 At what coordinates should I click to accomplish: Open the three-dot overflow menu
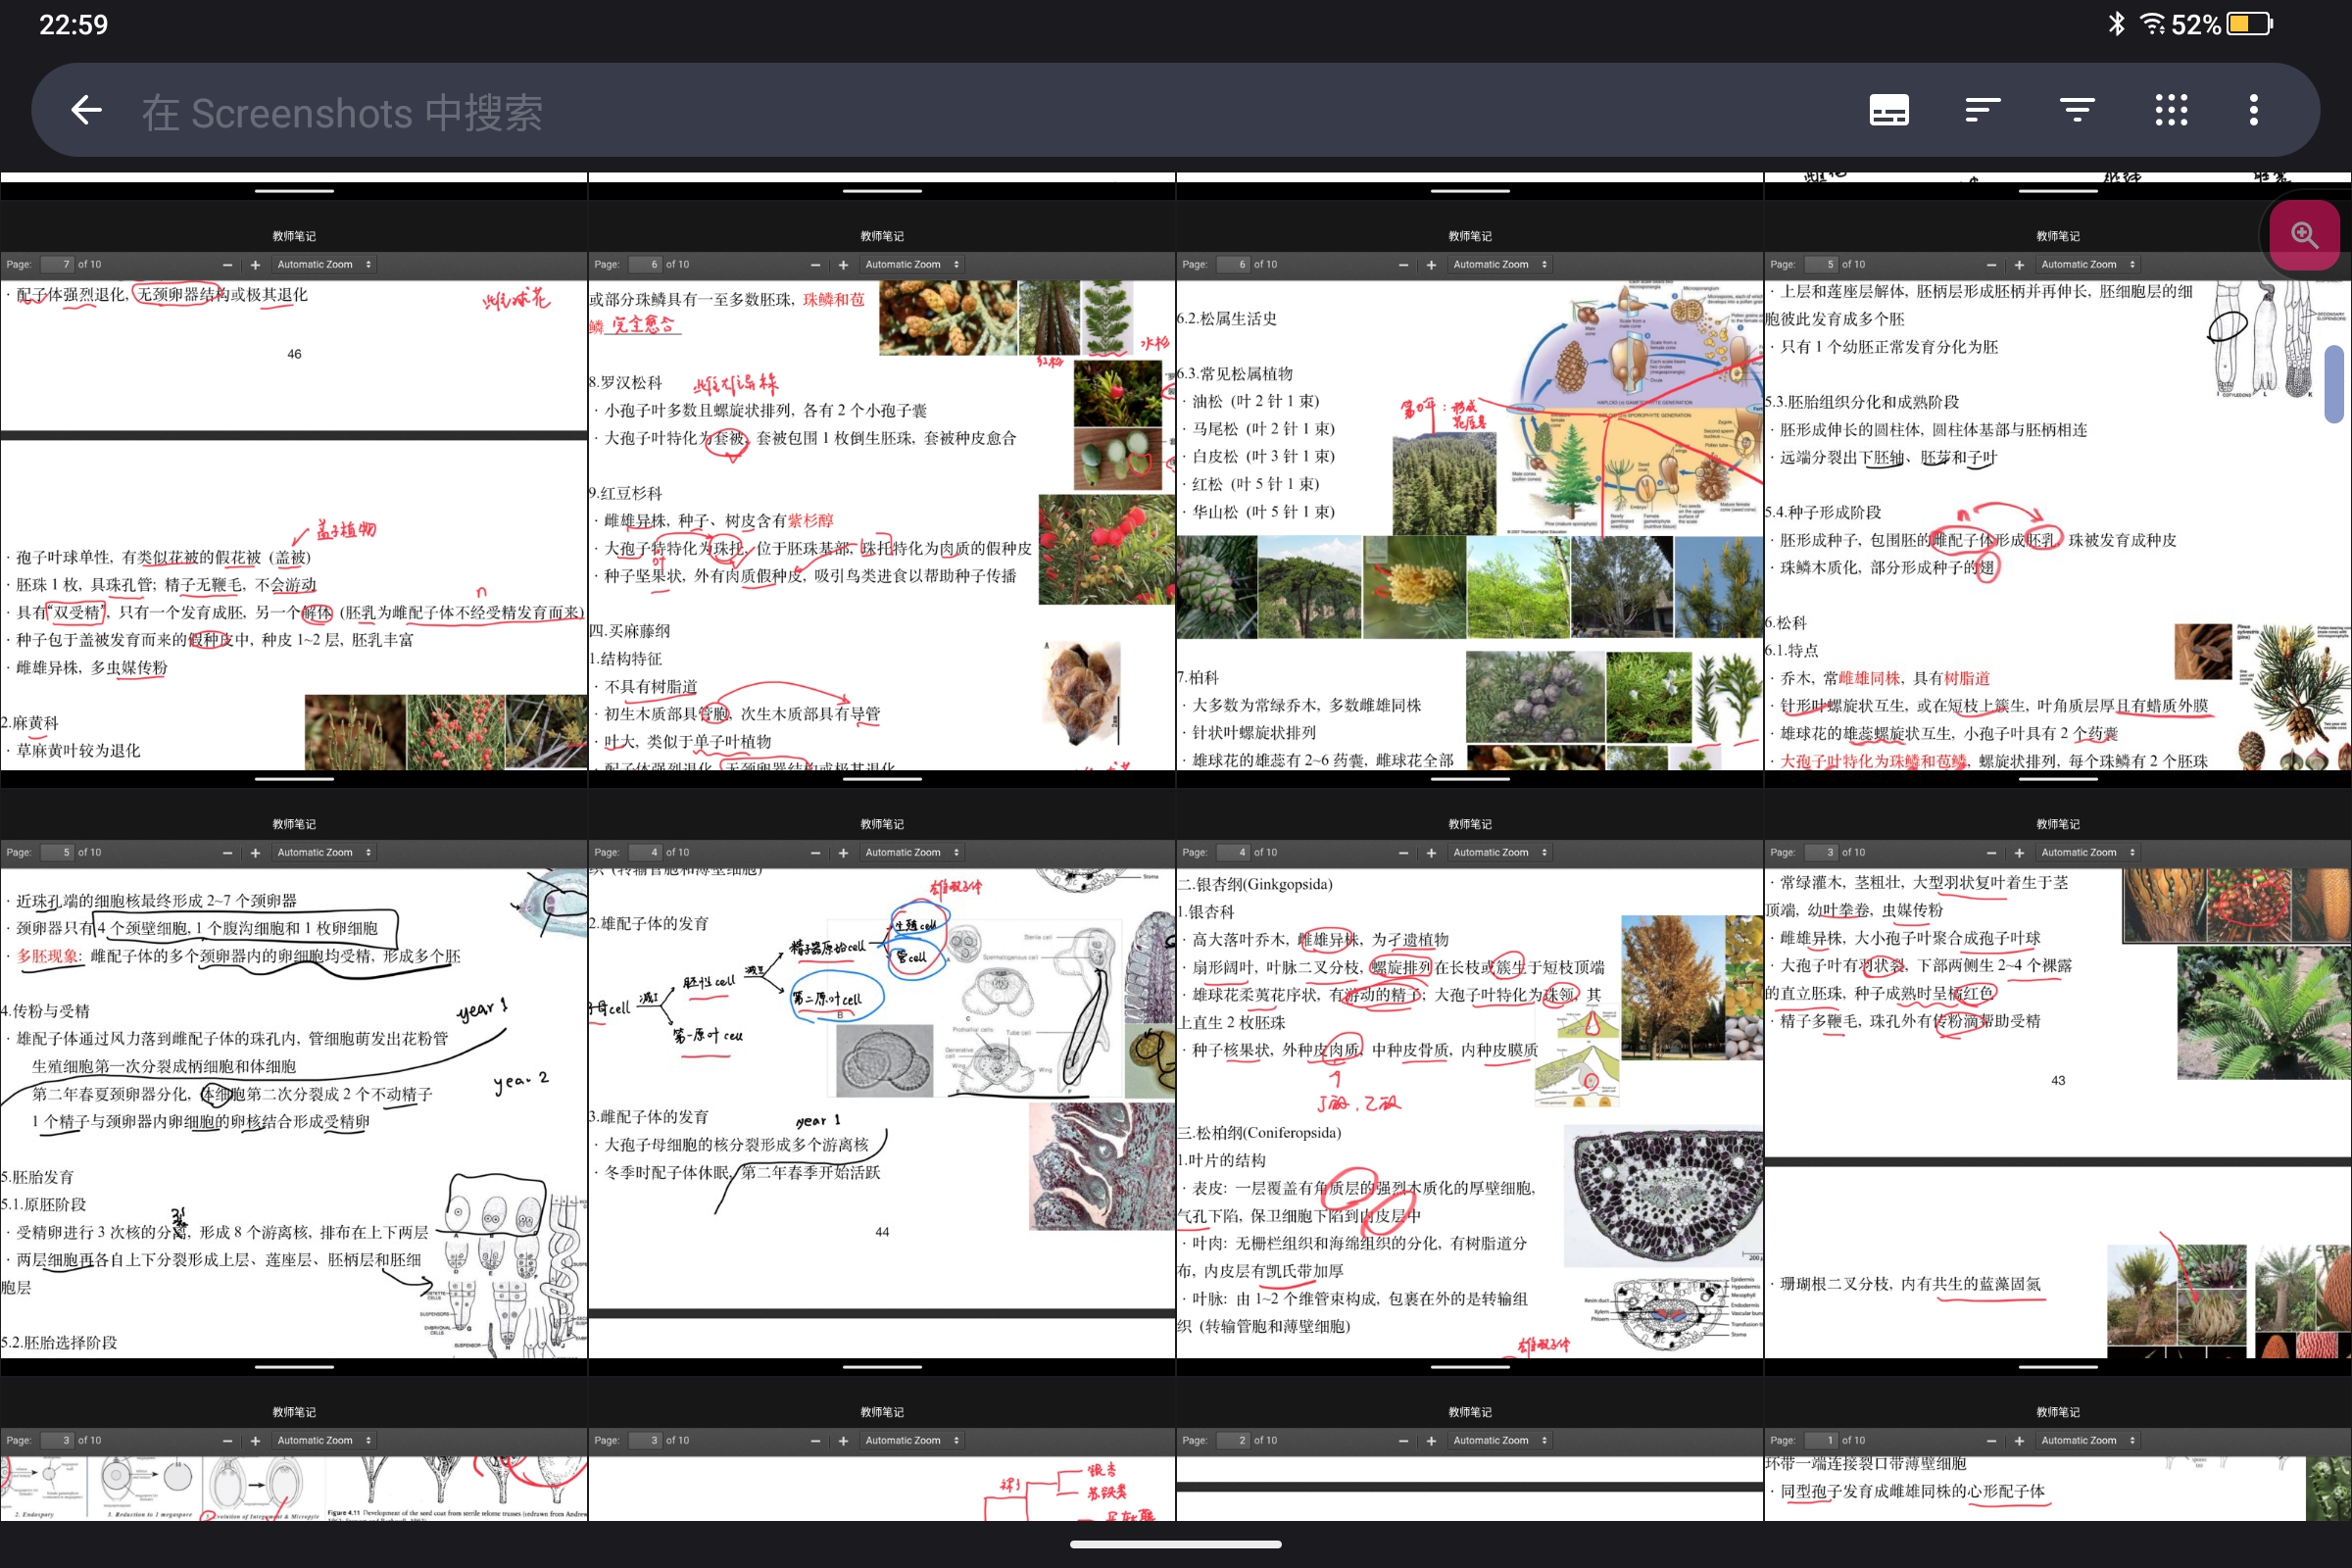pos(2254,110)
